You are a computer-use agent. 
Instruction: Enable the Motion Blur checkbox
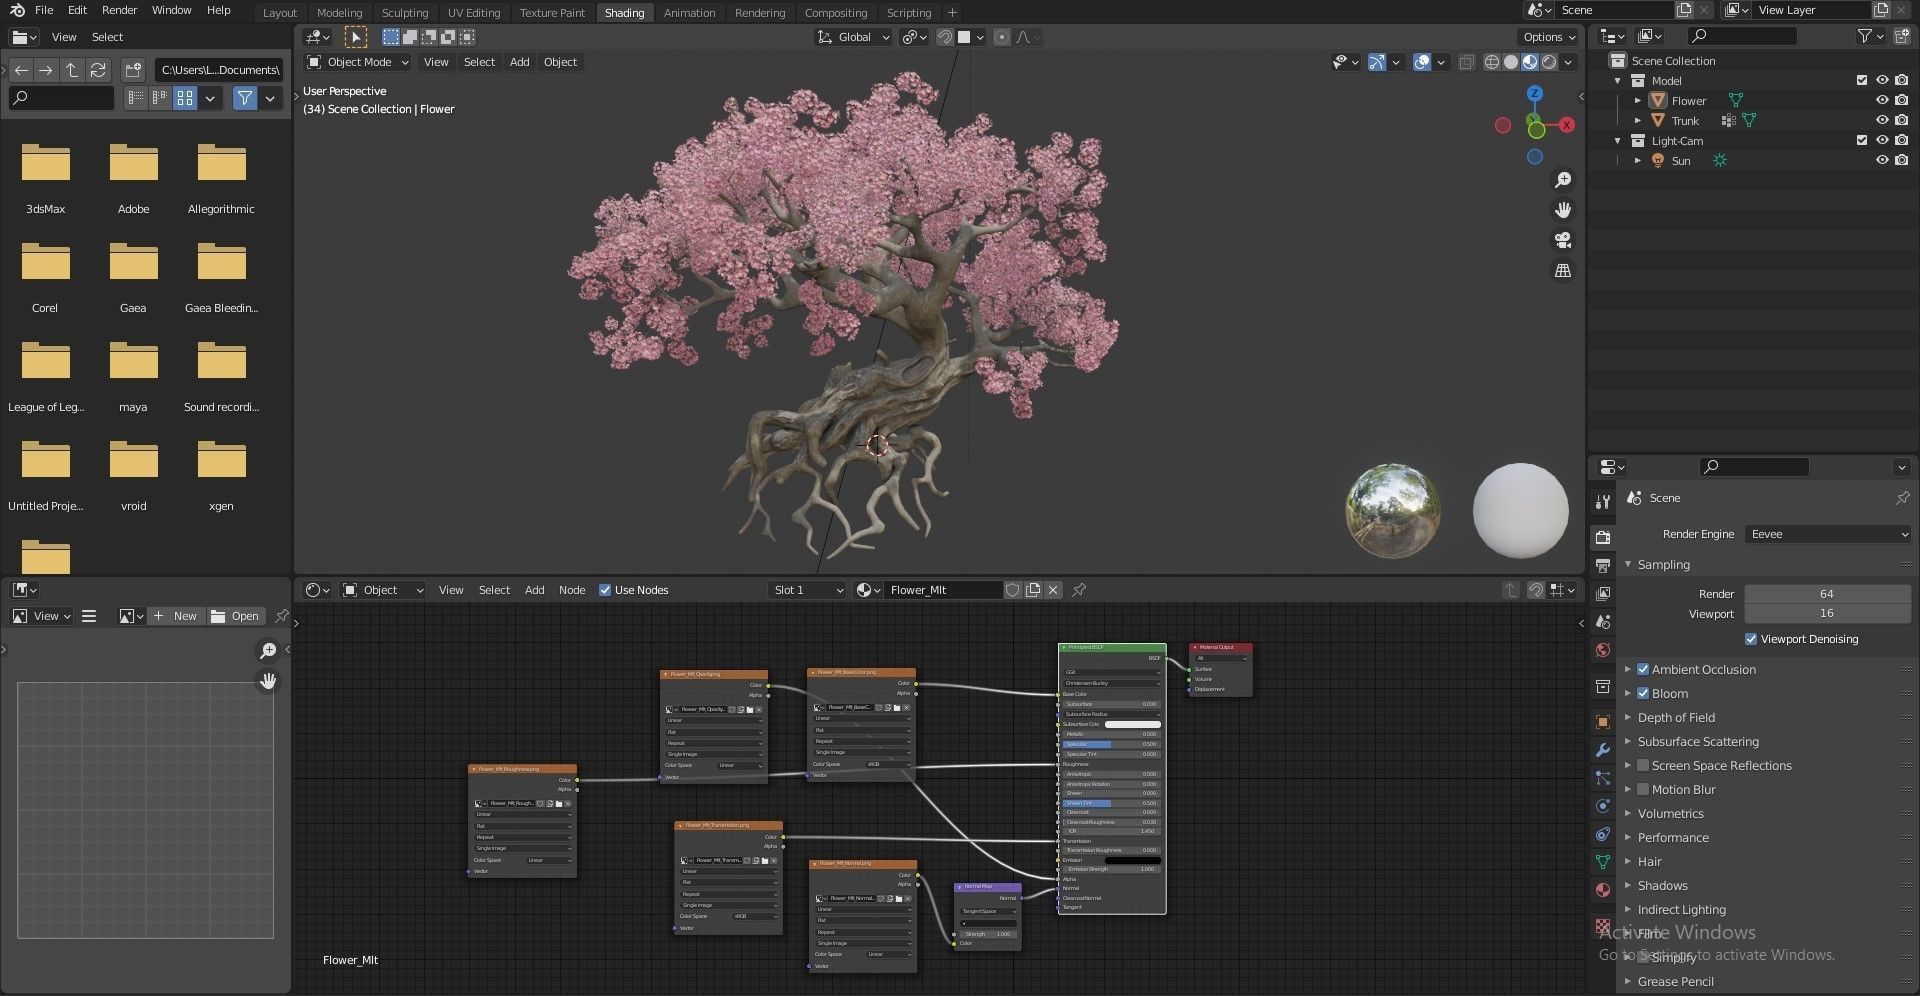pos(1643,790)
